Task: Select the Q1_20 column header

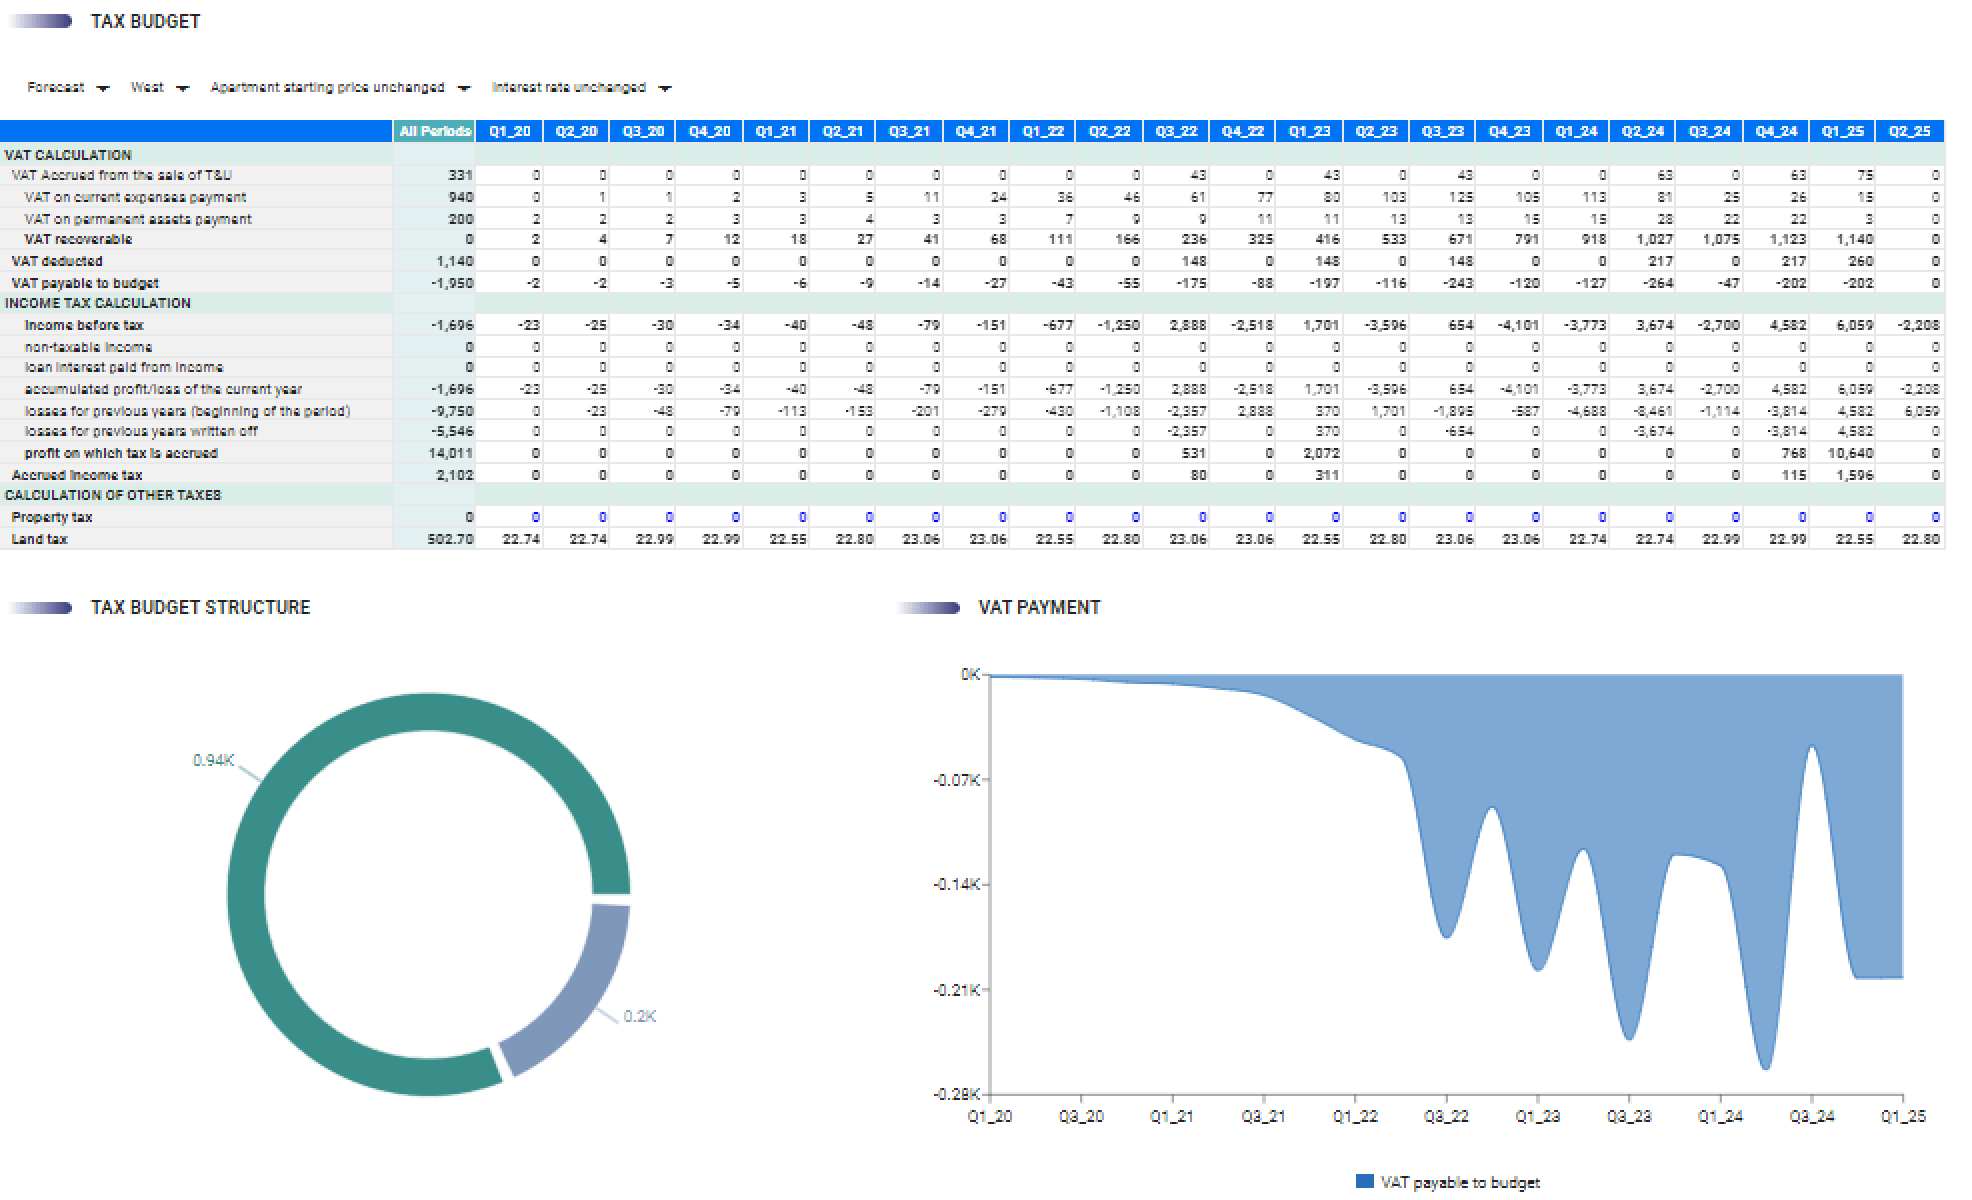Action: click(509, 131)
